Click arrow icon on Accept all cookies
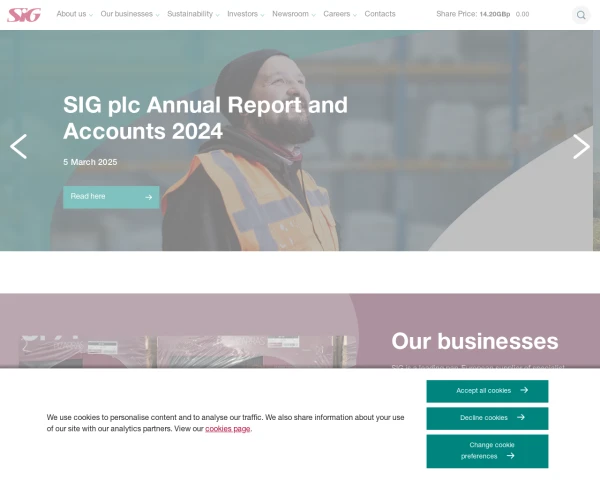 524,390
